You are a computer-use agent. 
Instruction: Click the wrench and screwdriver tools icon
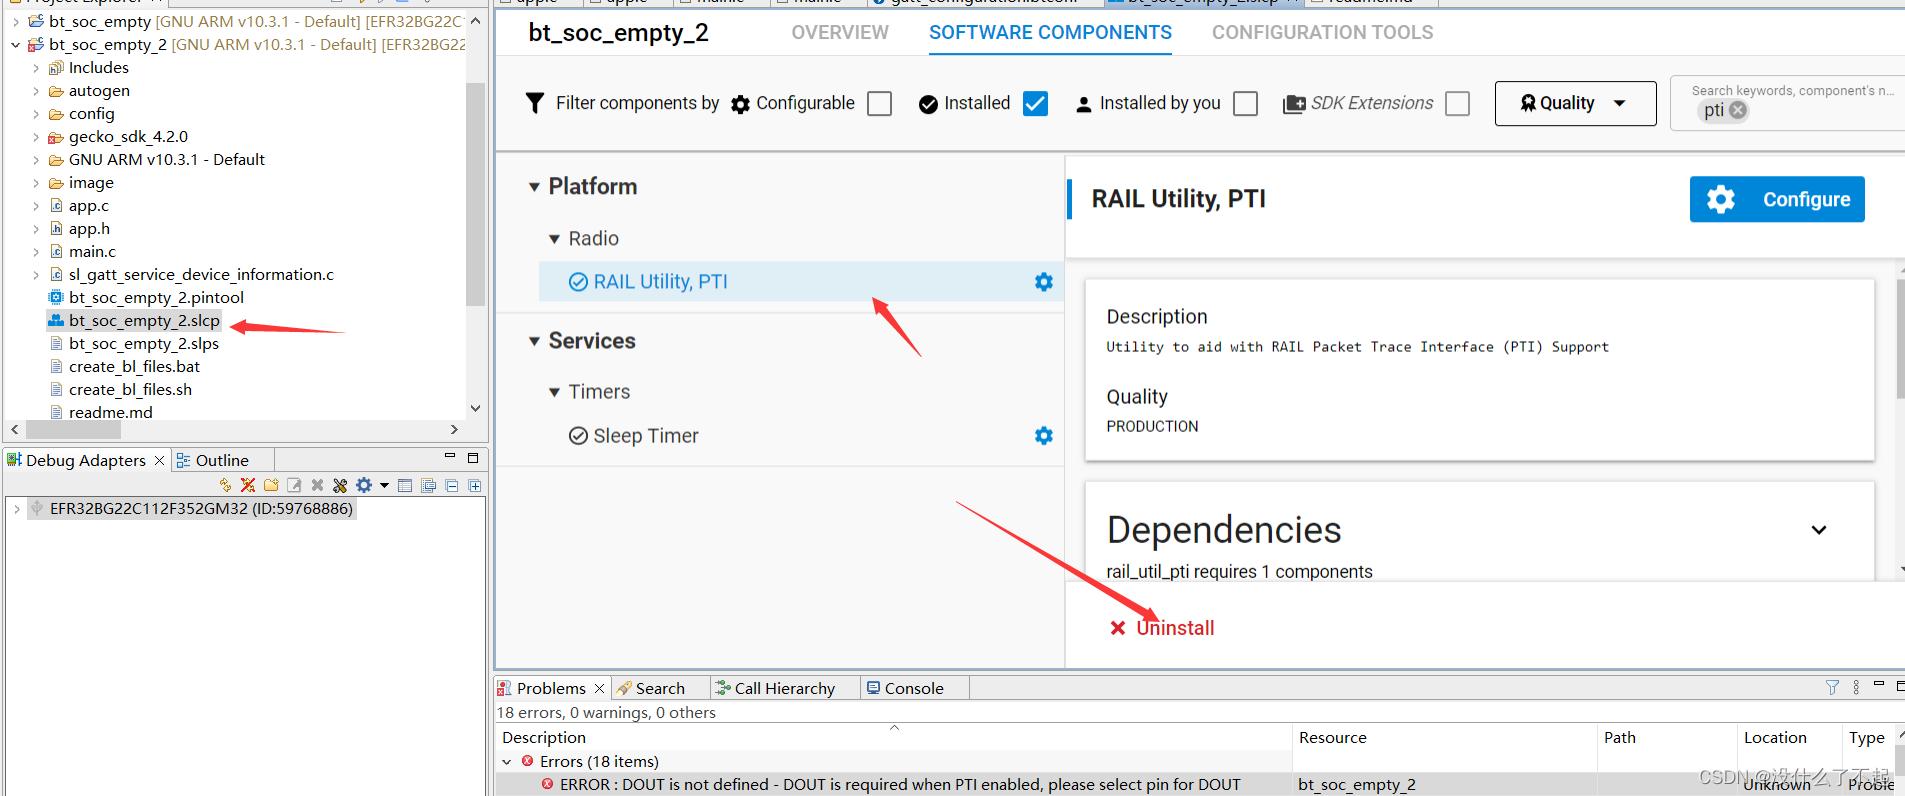(340, 485)
